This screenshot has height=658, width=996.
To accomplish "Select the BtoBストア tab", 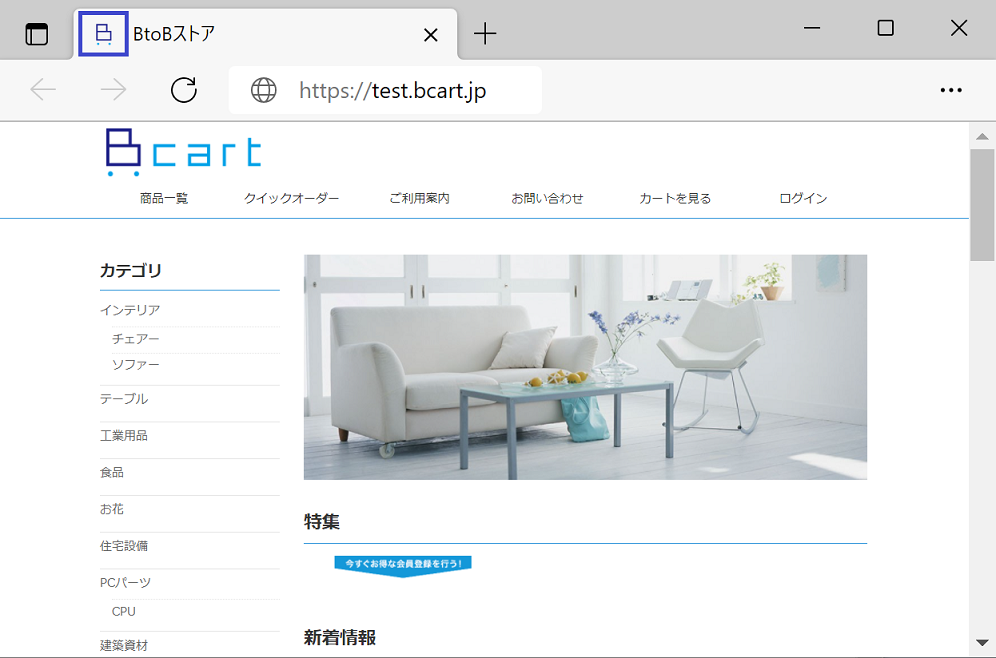I will 266,34.
